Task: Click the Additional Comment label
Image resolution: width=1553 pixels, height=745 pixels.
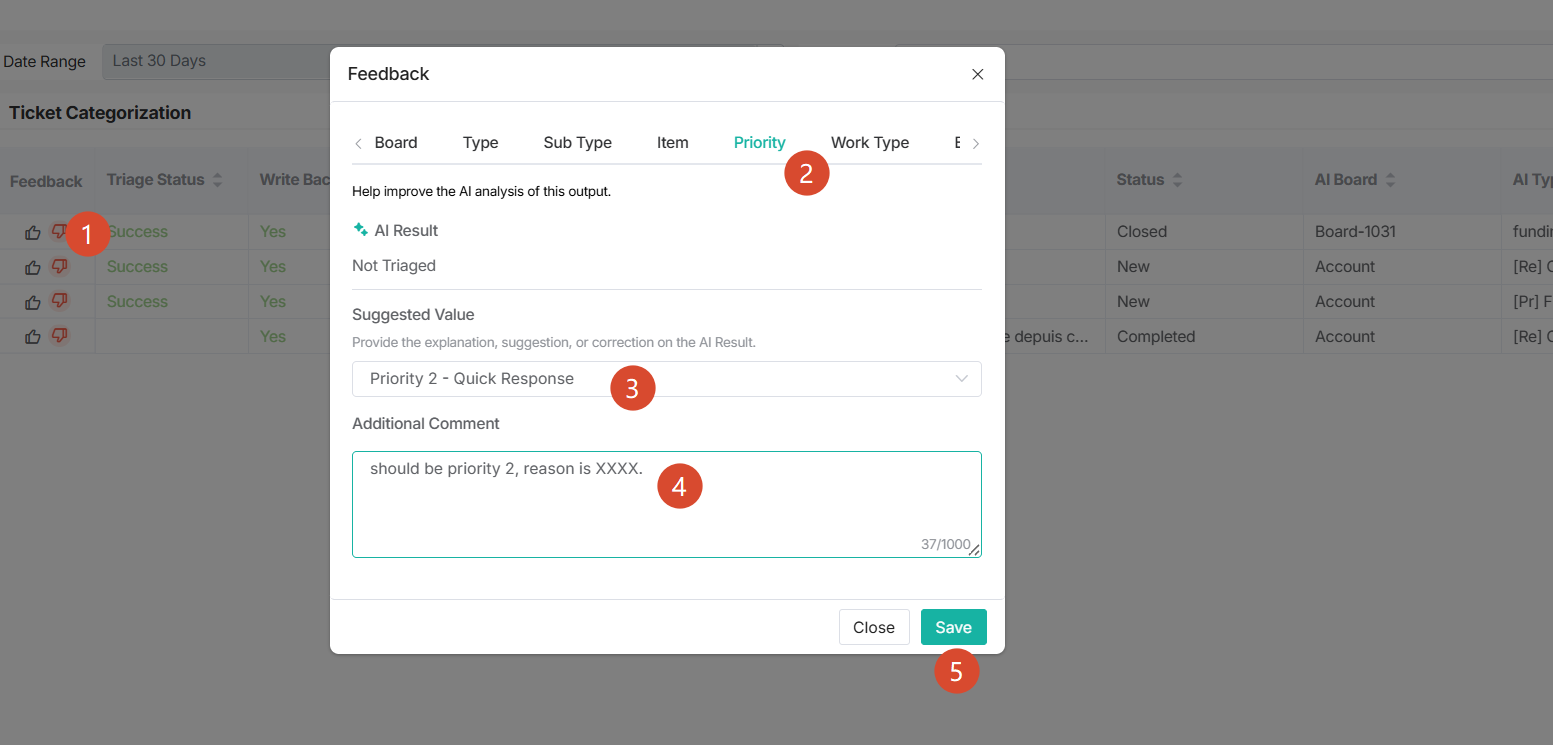Action: coord(426,424)
